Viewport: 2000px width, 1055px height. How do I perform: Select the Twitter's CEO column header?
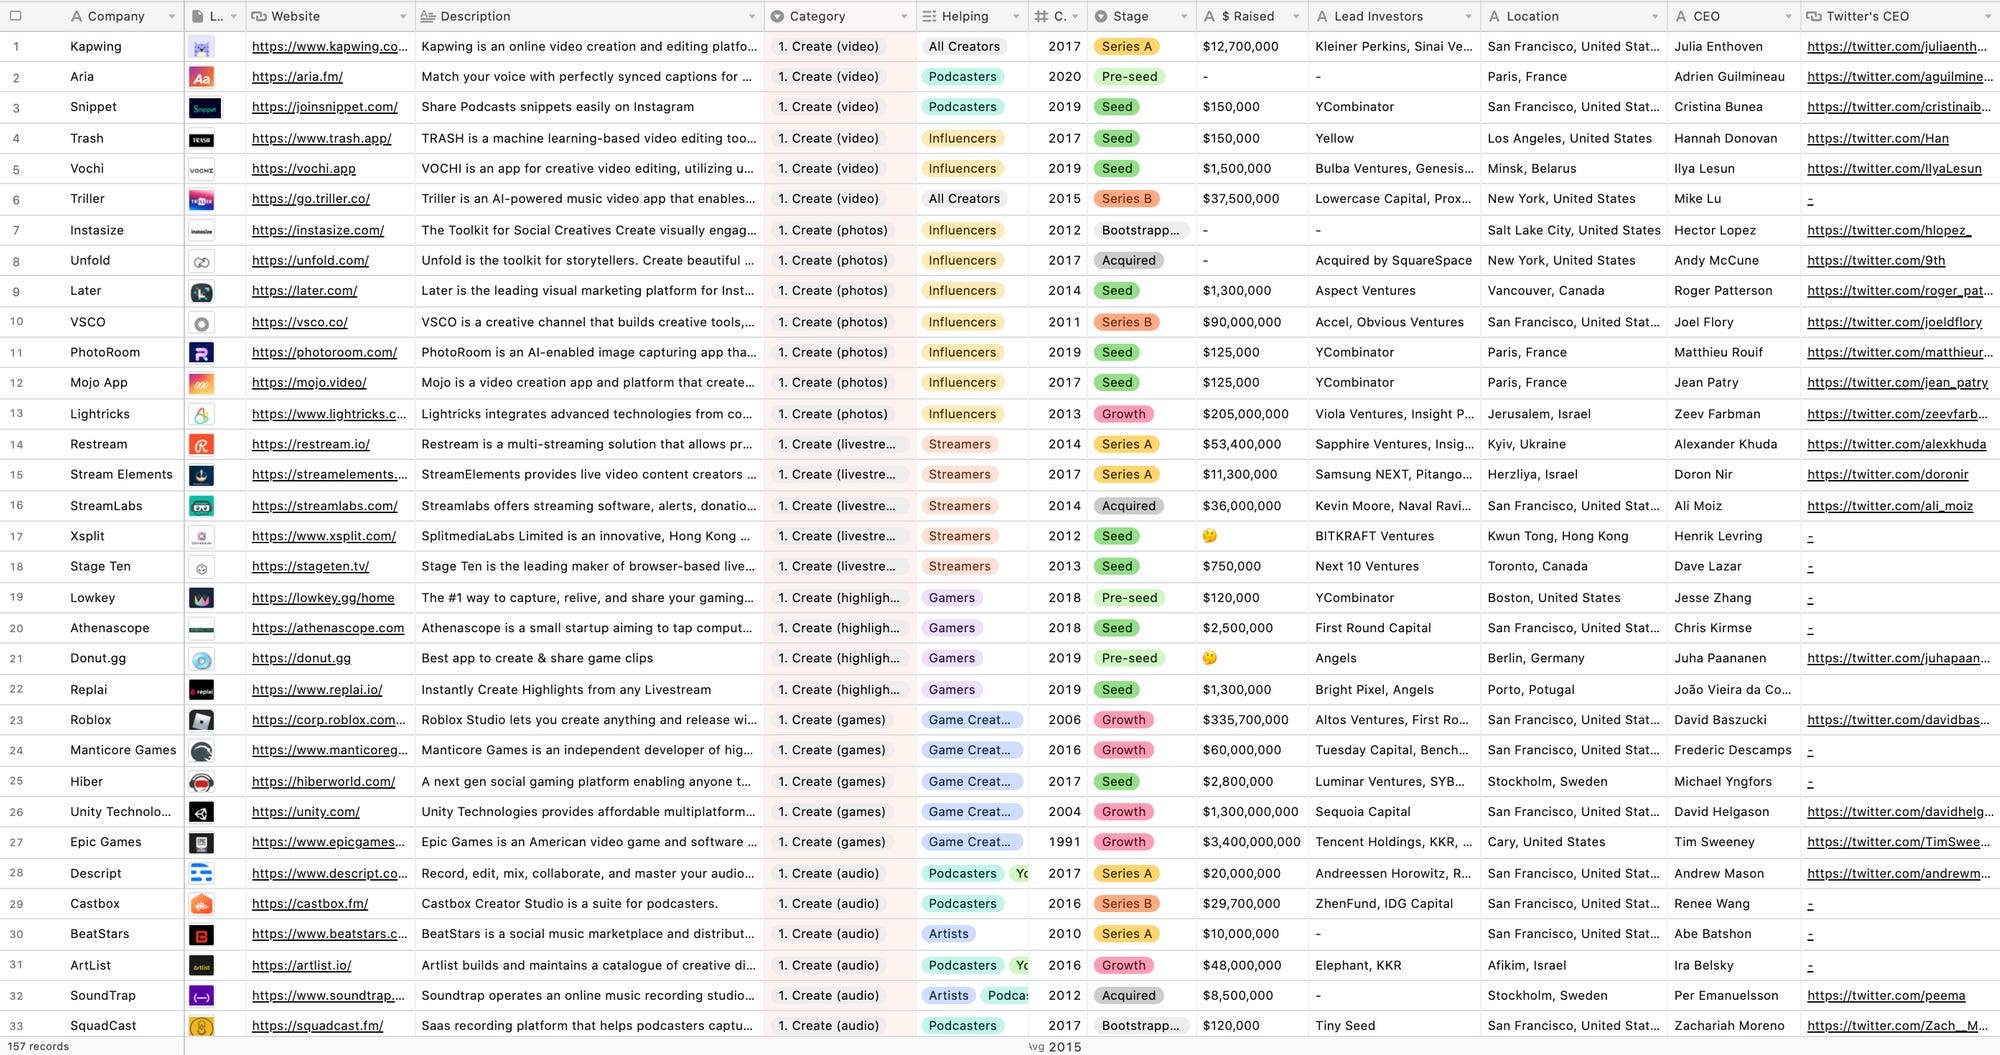click(1900, 16)
